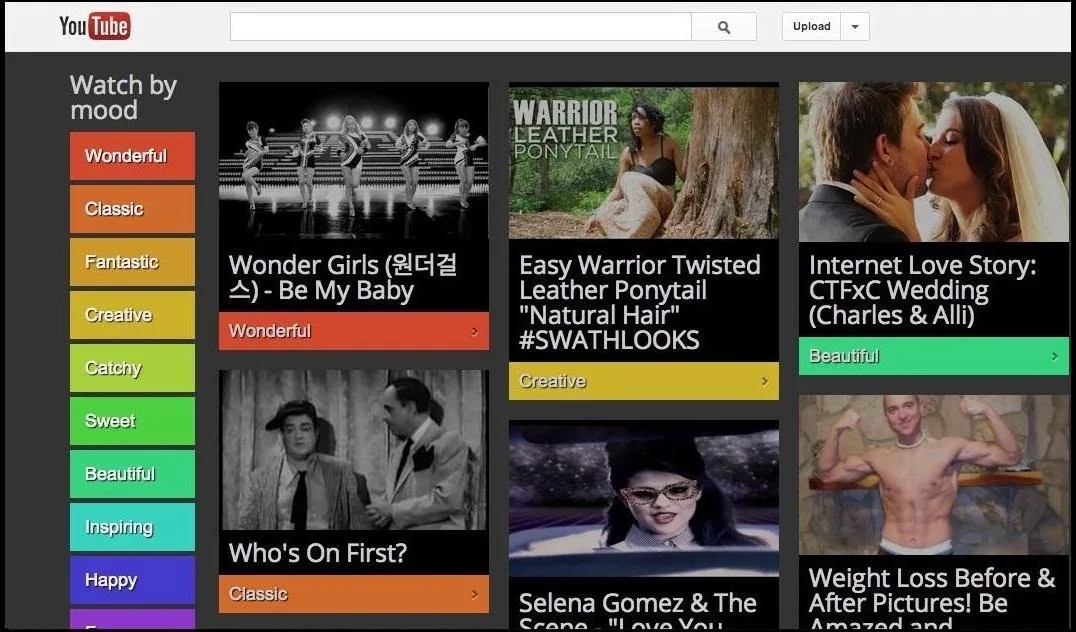The width and height of the screenshot is (1076, 632).
Task: Open the Weight Loss video thumbnail
Action: point(934,475)
